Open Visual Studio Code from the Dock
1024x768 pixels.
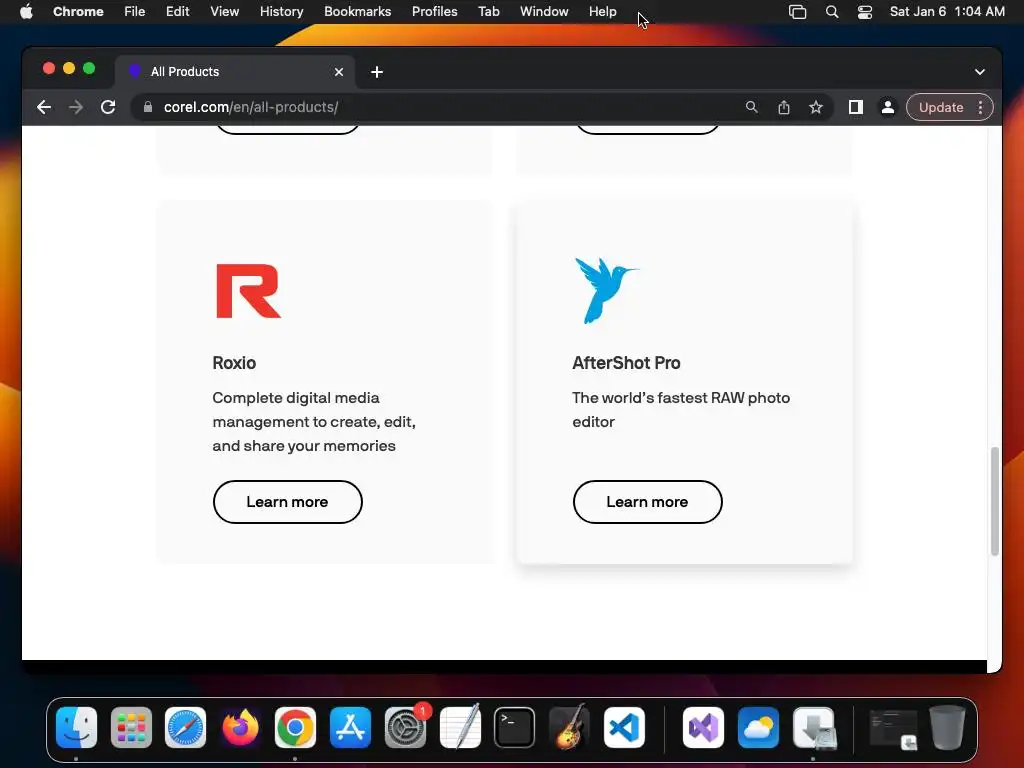(624, 728)
